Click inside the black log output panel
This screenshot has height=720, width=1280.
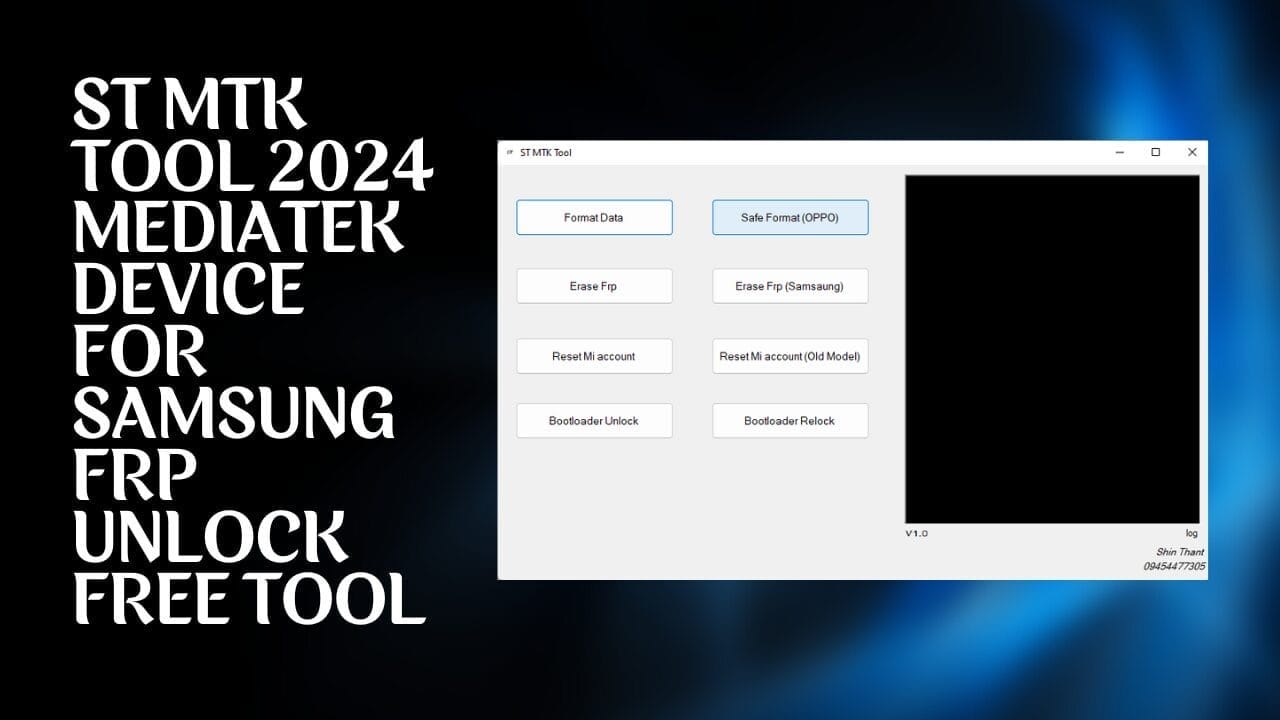[x=1052, y=349]
